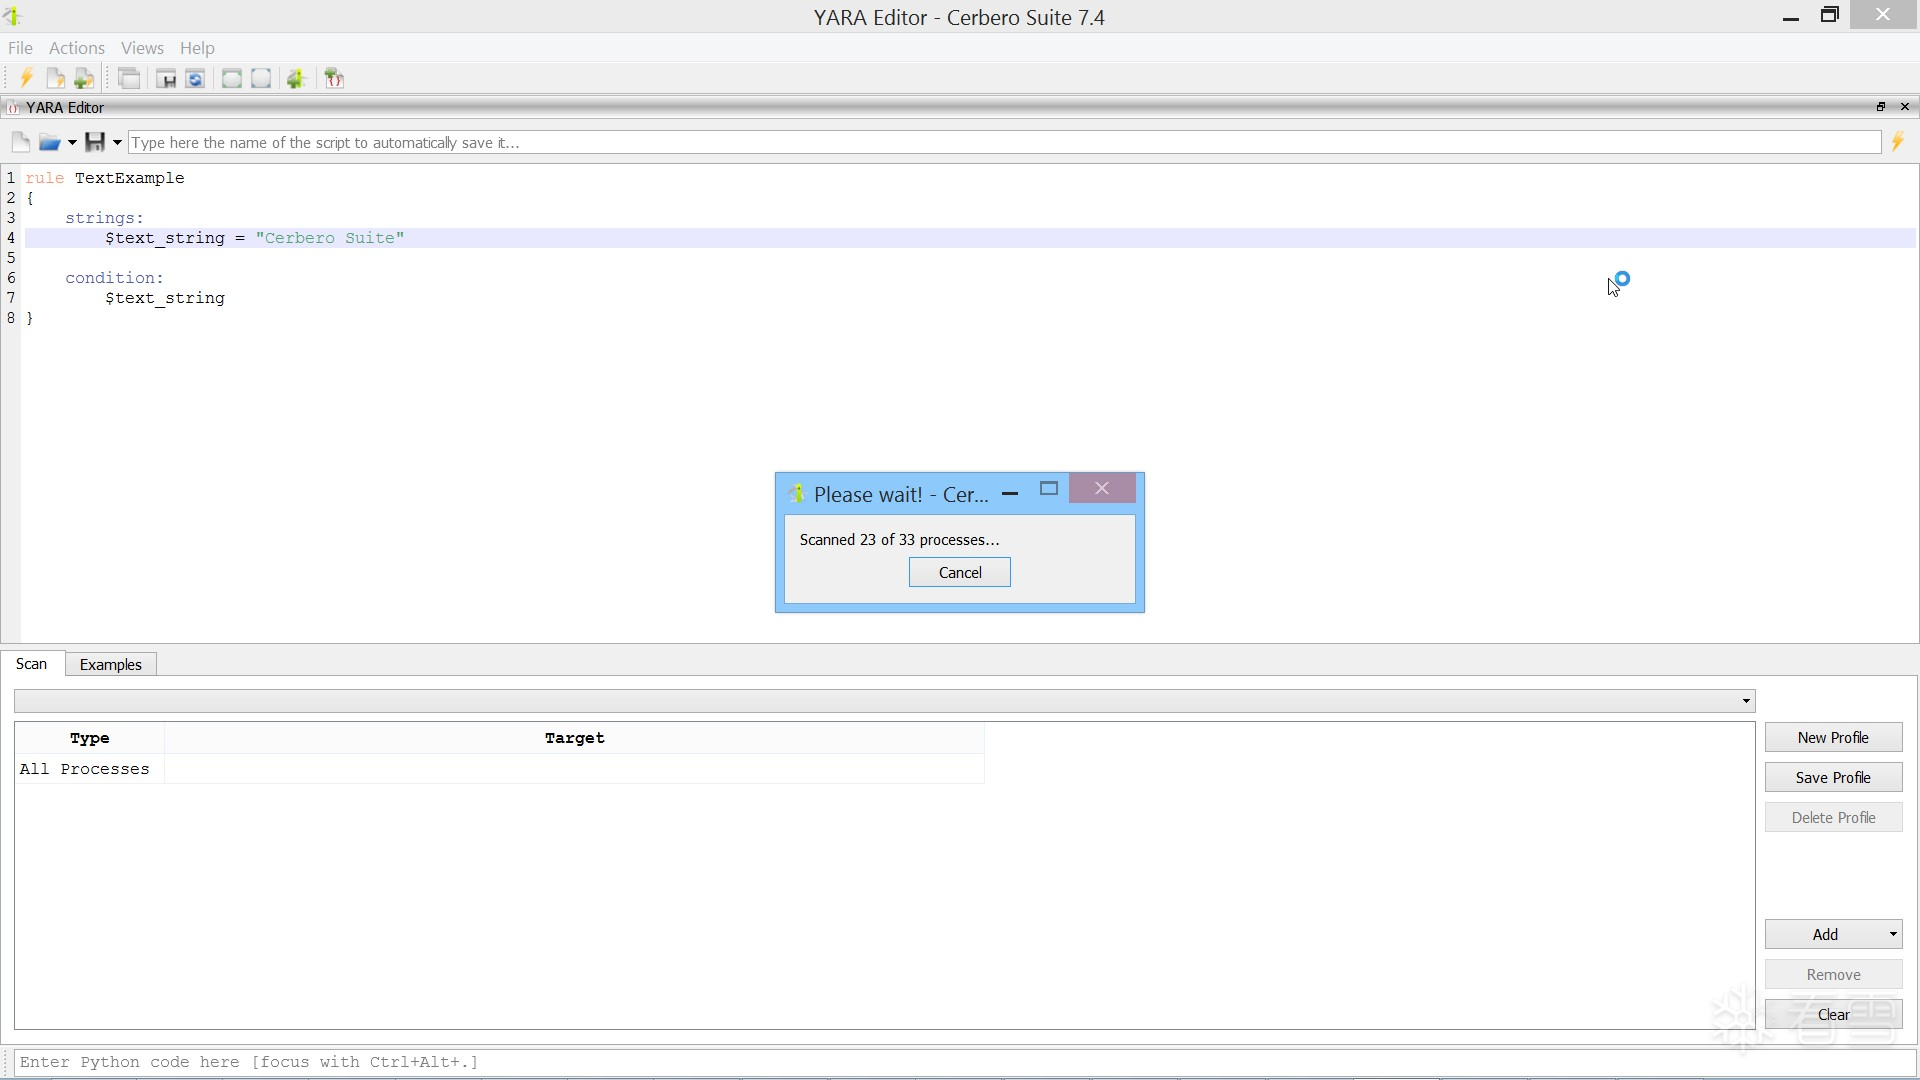The image size is (1920, 1080).
Task: Focus the script name input field
Action: point(1003,142)
